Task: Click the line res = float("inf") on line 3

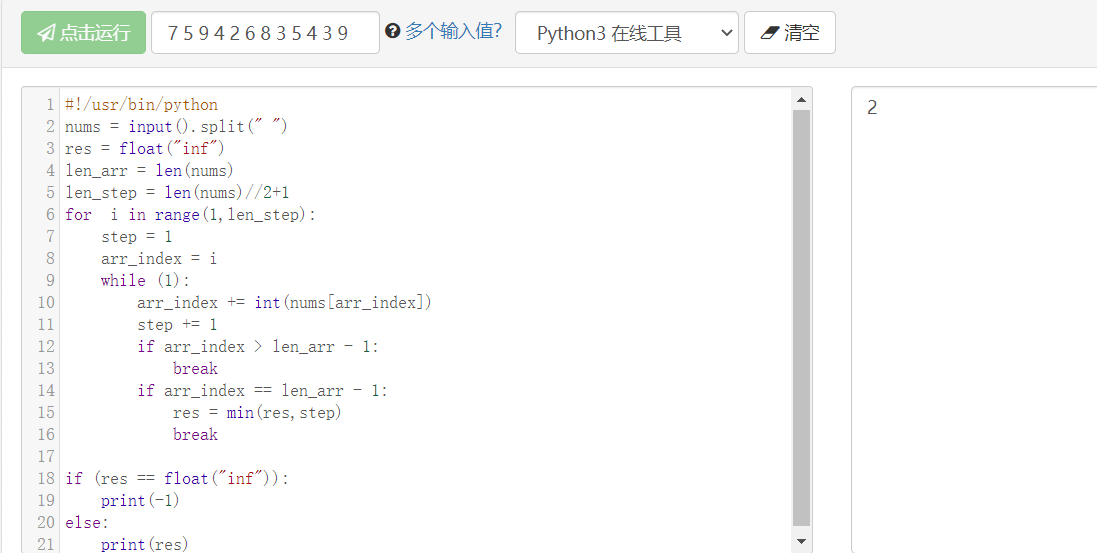Action: click(x=145, y=148)
